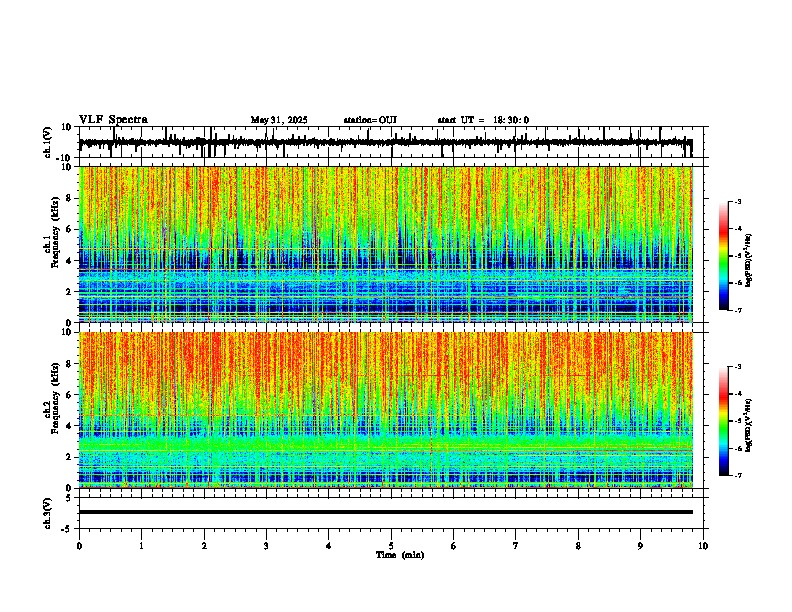Select the date label "May 31, 2025"

[x=279, y=120]
